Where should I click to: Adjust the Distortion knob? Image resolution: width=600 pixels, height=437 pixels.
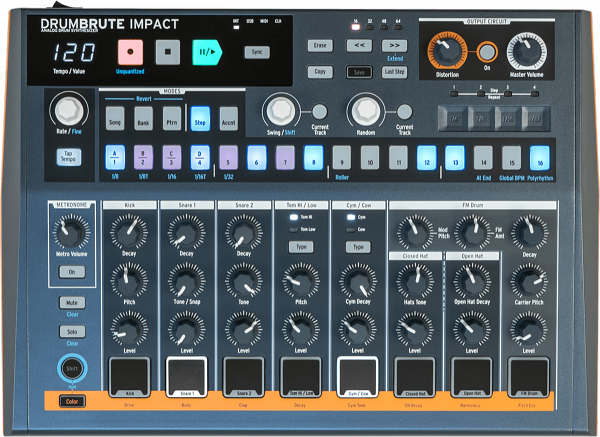[447, 51]
